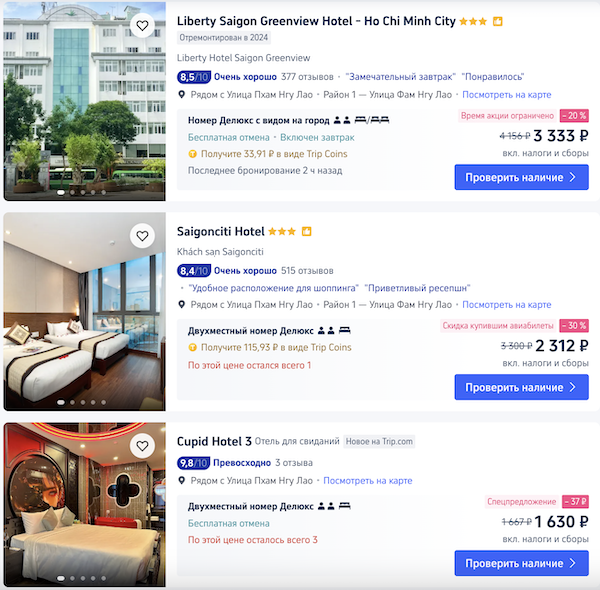Viewport: 600px width, 590px height.
Task: Favorite Cupid Hotel 3 with heart icon
Action: point(142,446)
